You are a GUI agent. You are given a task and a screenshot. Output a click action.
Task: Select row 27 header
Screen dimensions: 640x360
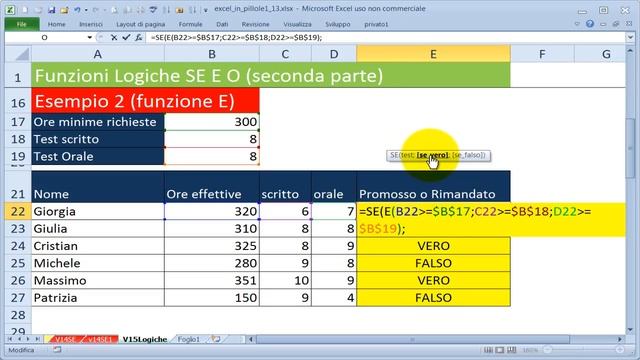[x=18, y=298]
